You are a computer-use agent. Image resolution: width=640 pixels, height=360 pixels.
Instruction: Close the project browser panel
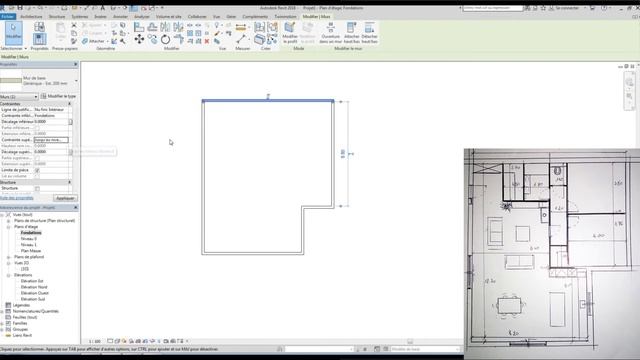76,207
